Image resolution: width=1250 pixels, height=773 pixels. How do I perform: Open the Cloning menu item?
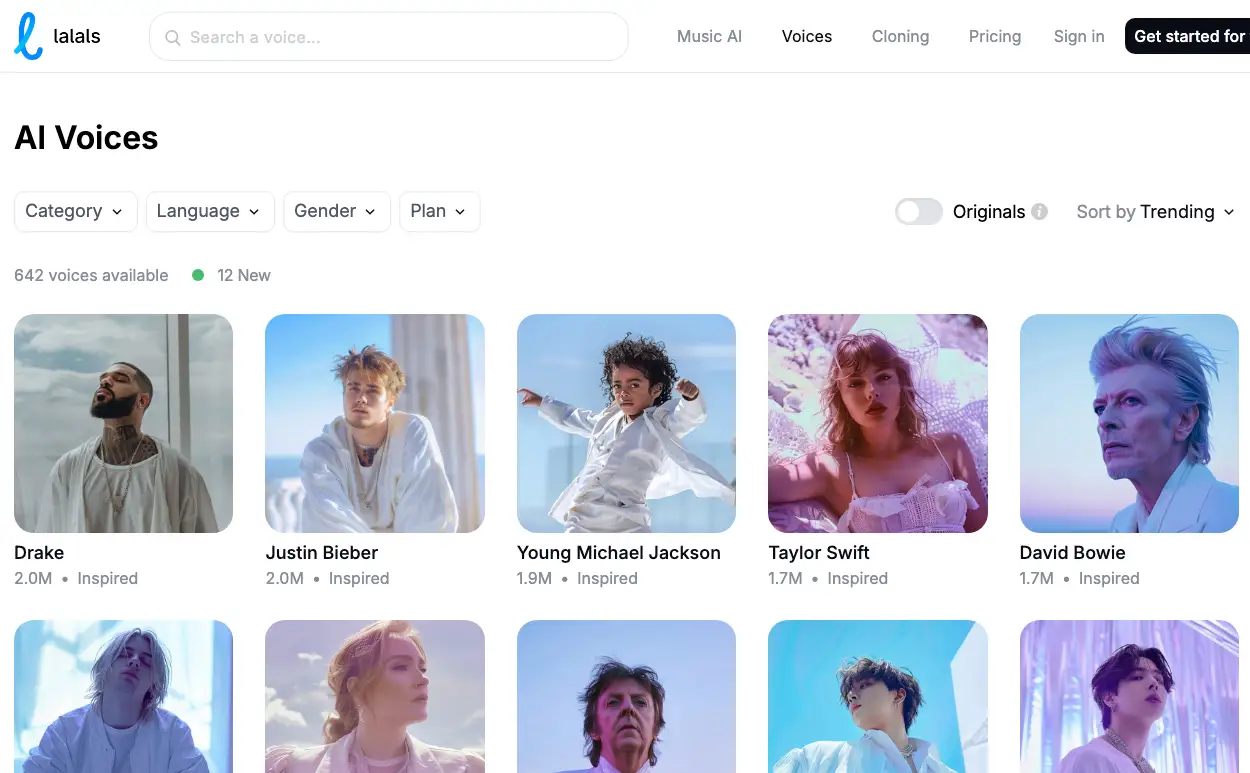[x=900, y=37]
